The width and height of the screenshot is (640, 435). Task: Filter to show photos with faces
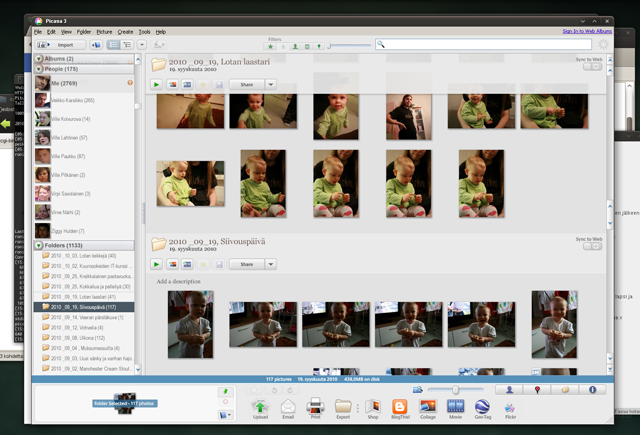(295, 47)
